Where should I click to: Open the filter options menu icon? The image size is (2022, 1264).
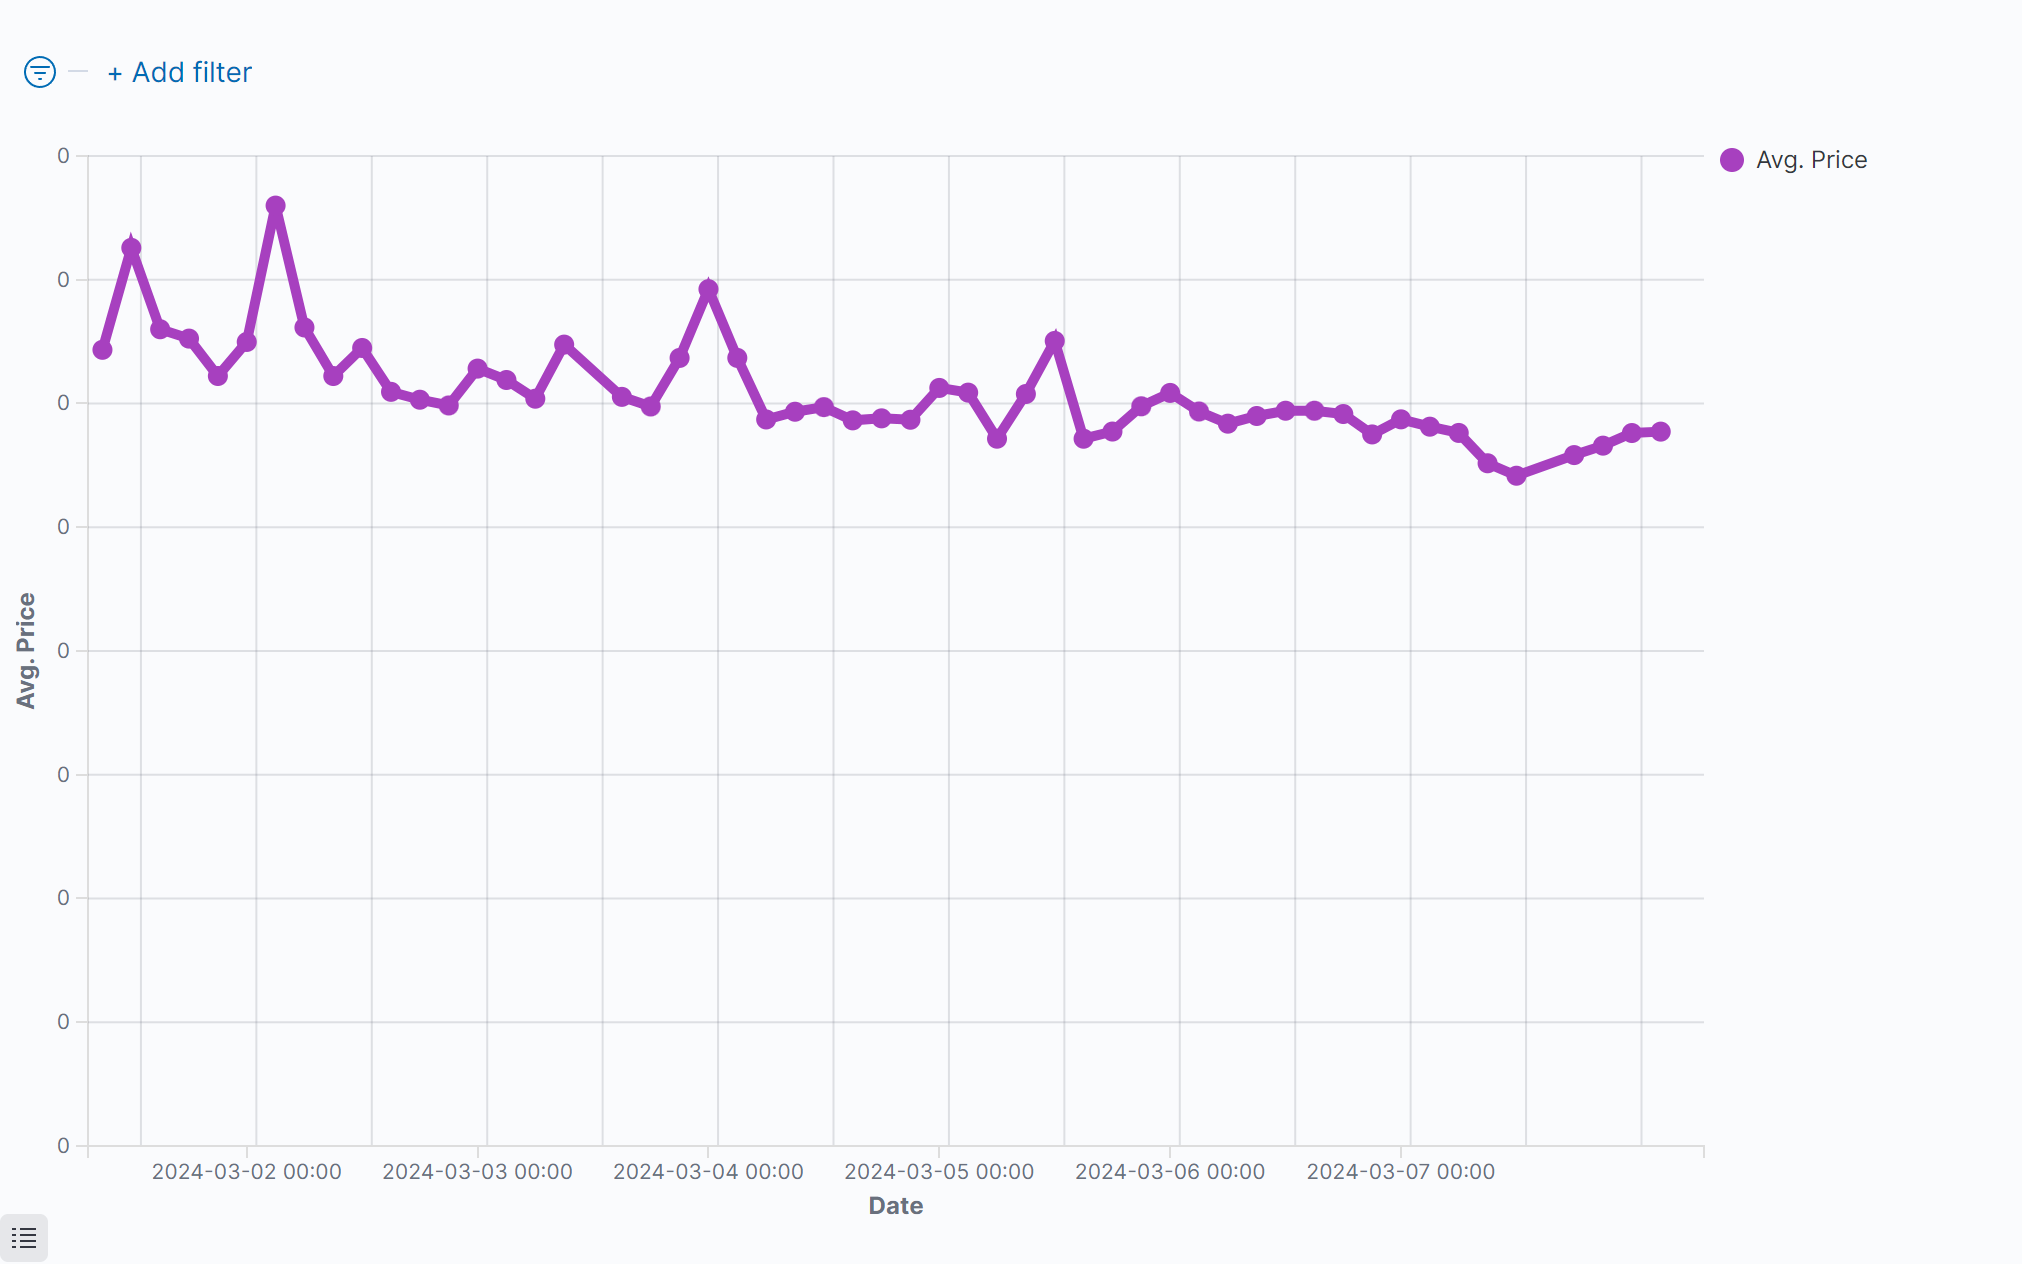[40, 72]
